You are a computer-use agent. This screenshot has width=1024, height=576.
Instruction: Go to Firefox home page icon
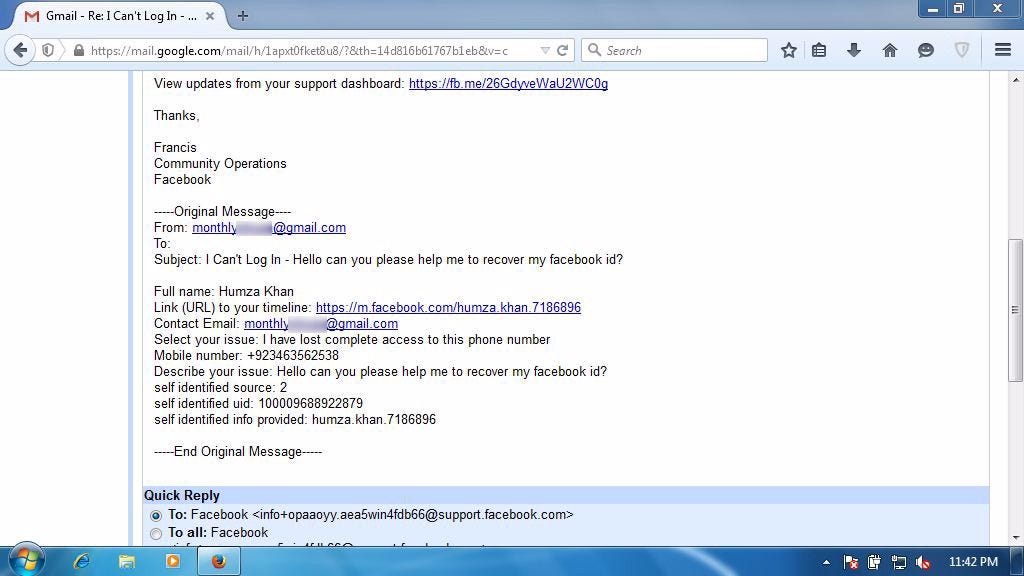coord(889,50)
